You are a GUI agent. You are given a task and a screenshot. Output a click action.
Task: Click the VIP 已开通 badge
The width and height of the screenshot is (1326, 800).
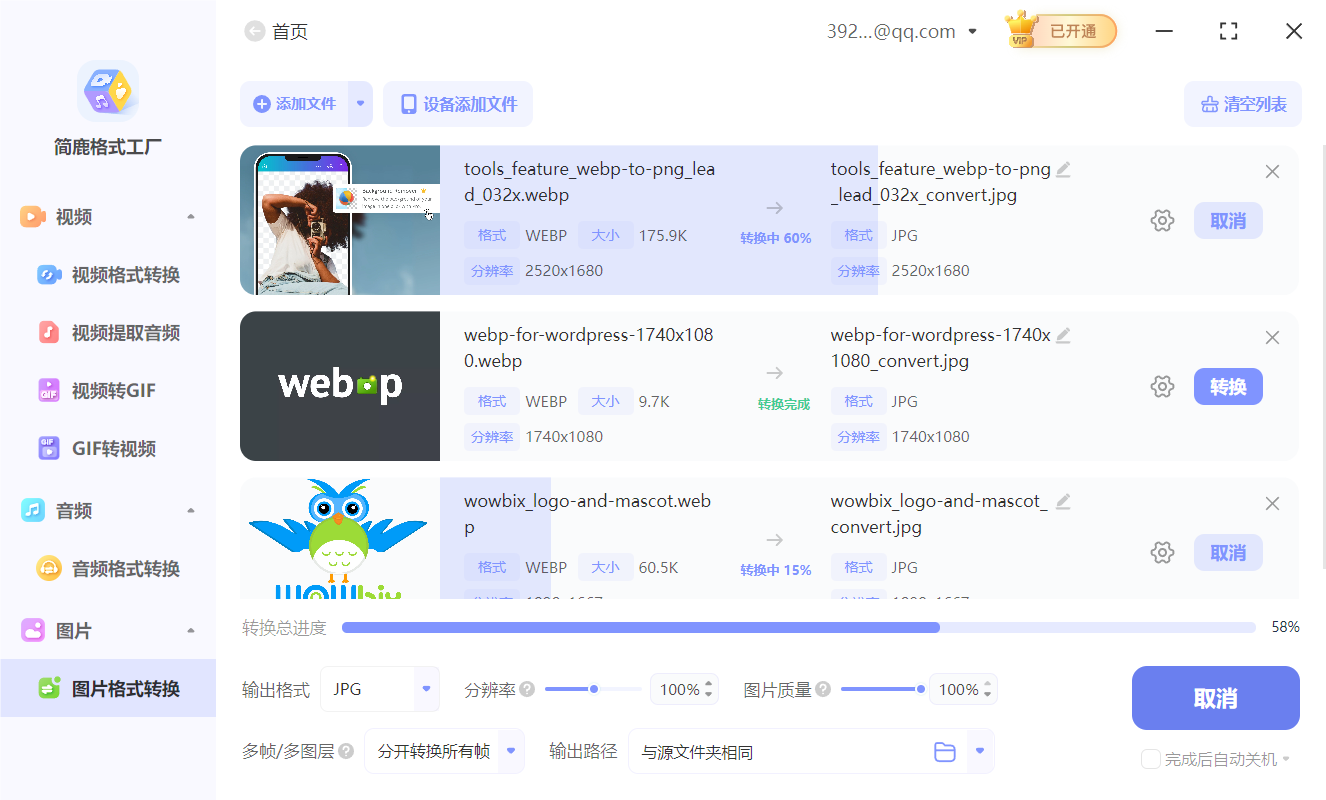1060,31
